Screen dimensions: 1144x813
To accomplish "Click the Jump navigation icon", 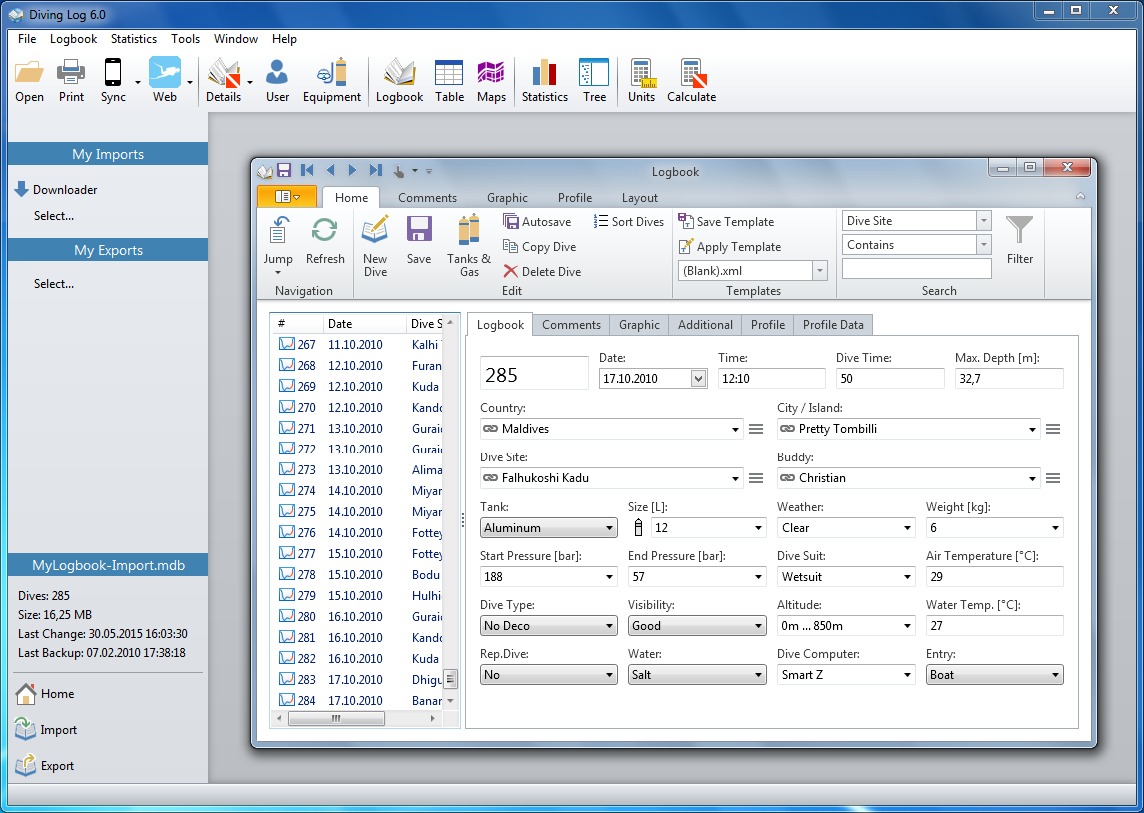I will (277, 230).
